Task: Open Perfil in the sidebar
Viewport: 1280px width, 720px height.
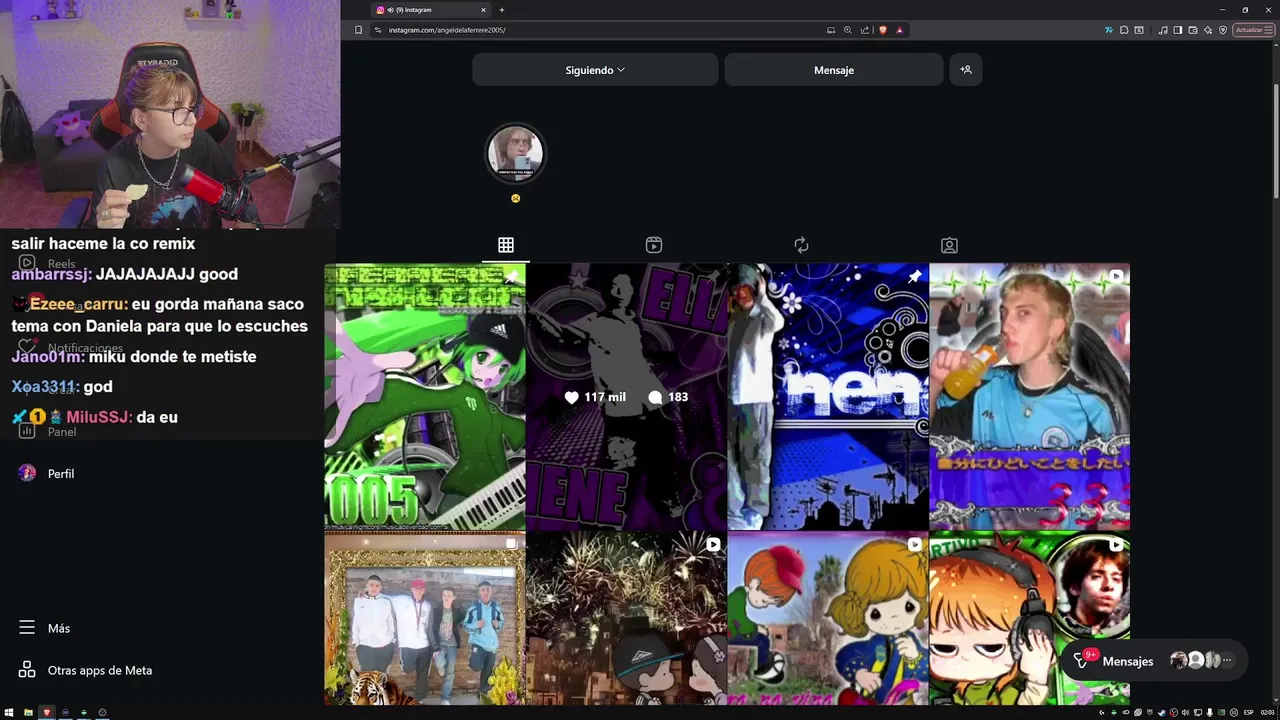Action: pos(46,473)
